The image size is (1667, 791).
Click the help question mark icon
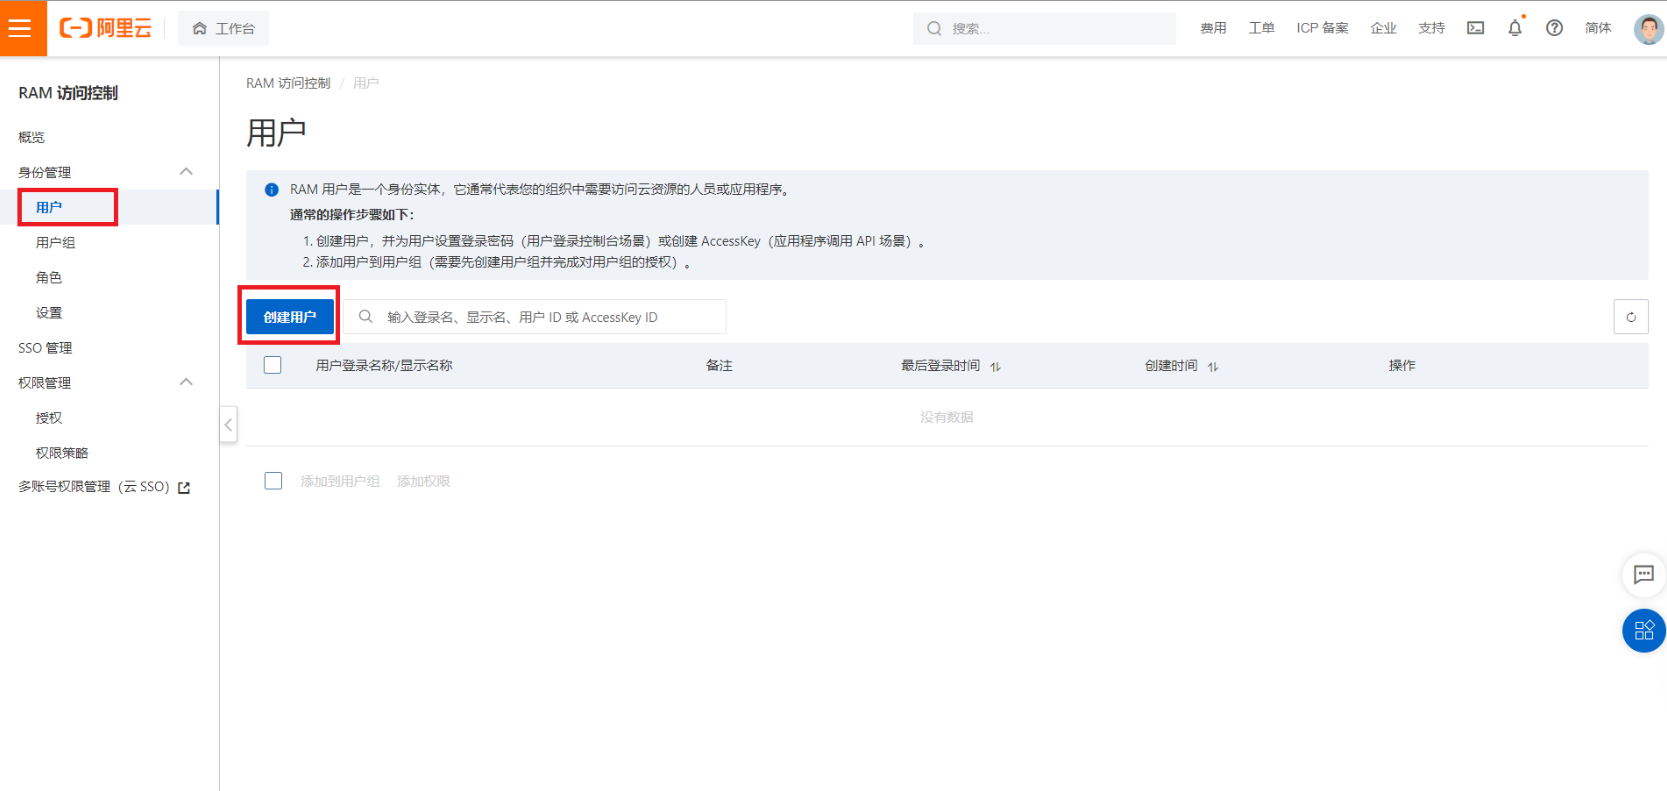[1554, 28]
